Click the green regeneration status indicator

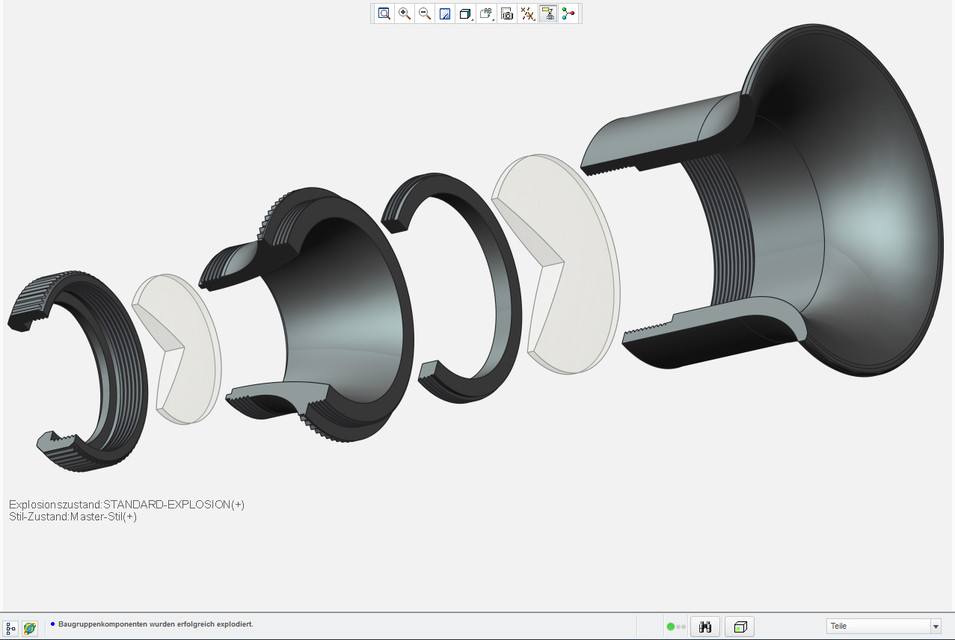672,627
